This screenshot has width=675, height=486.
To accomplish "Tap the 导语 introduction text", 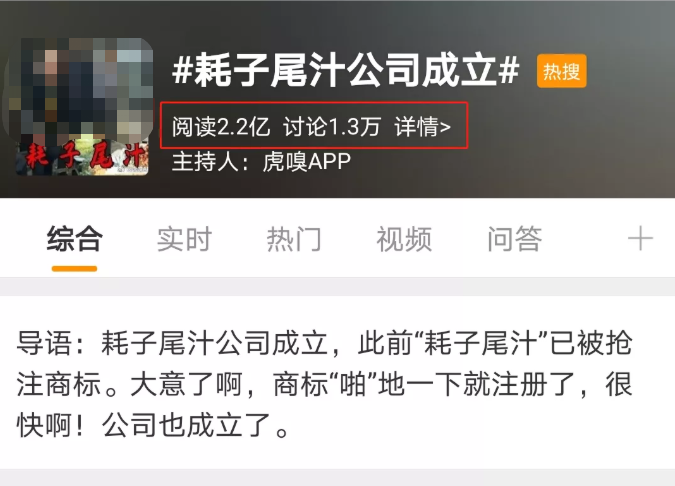I will click(x=324, y=384).
